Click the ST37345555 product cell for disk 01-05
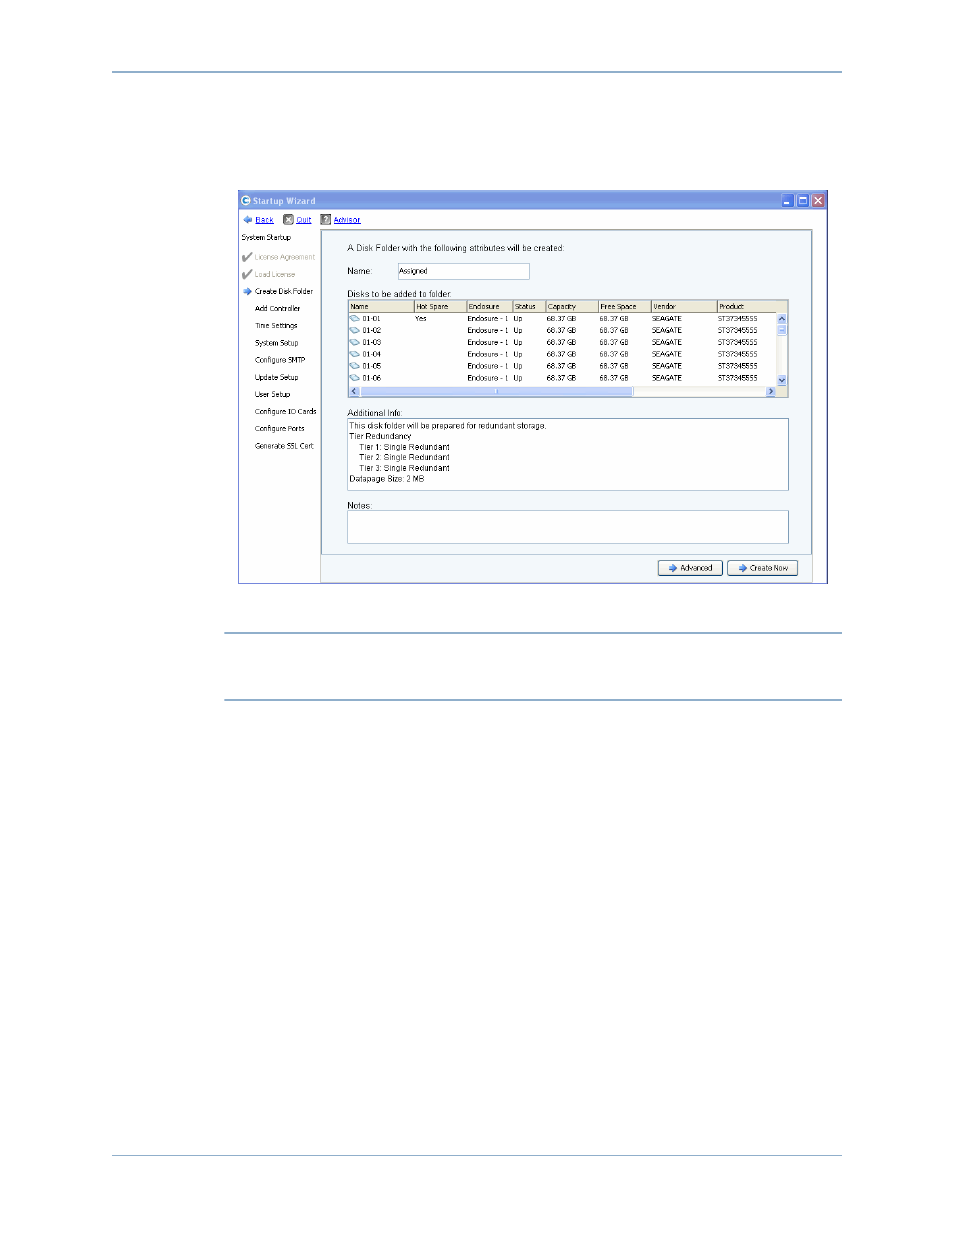 (x=737, y=366)
